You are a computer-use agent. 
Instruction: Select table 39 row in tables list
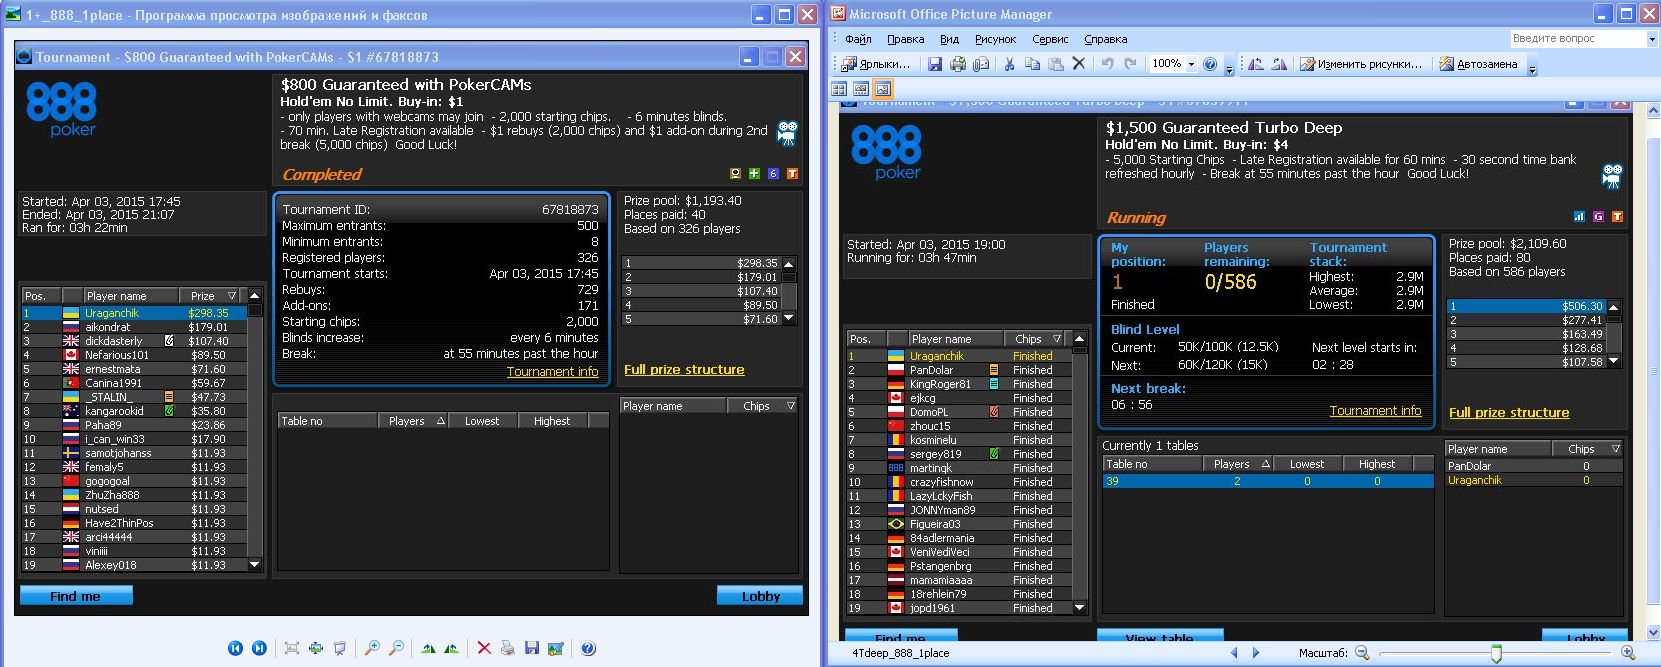pyautogui.click(x=1267, y=481)
